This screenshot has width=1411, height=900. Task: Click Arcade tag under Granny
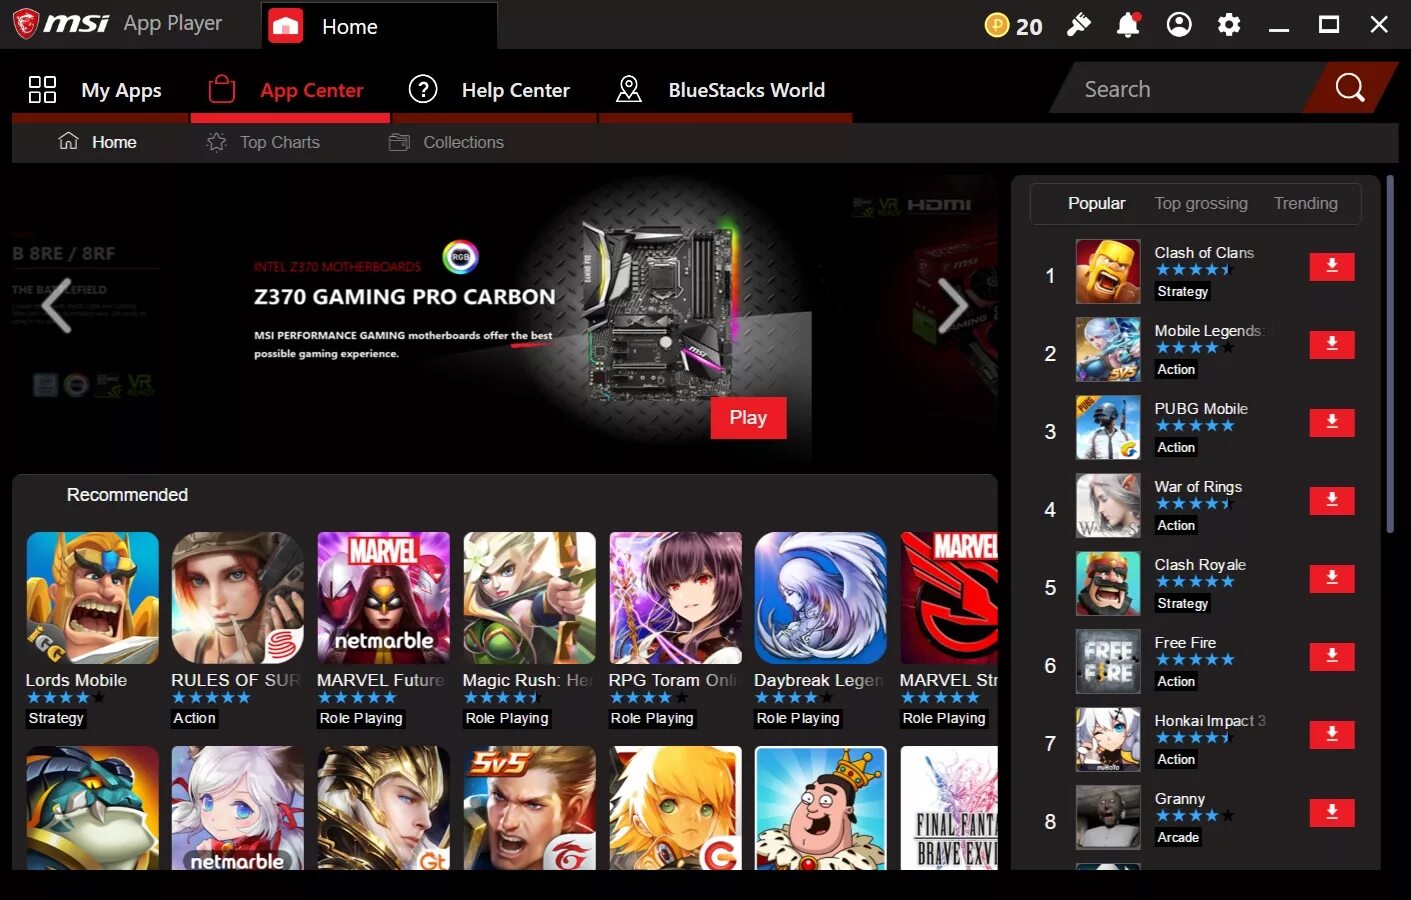pyautogui.click(x=1178, y=837)
